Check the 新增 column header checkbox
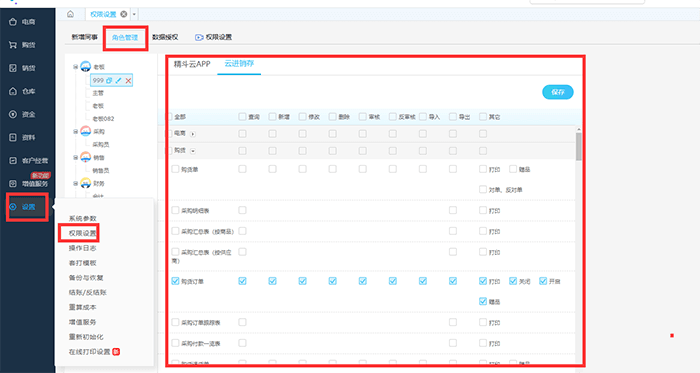This screenshot has height=373, width=700. pos(272,116)
